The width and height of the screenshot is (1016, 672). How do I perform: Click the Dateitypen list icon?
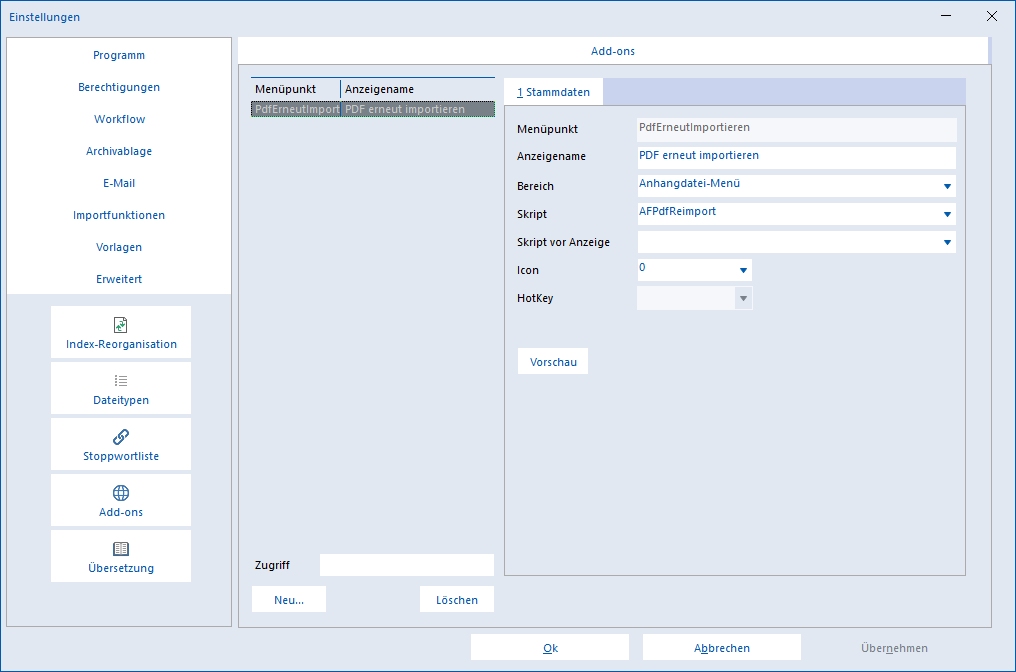pos(121,381)
